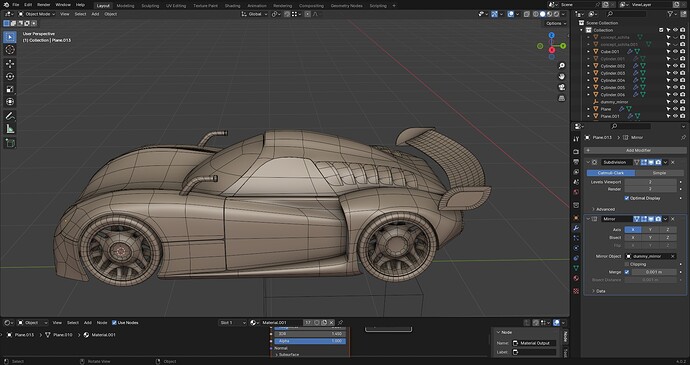Image resolution: width=690 pixels, height=365 pixels.
Task: Select the Add Cube tool
Action: click(10, 143)
